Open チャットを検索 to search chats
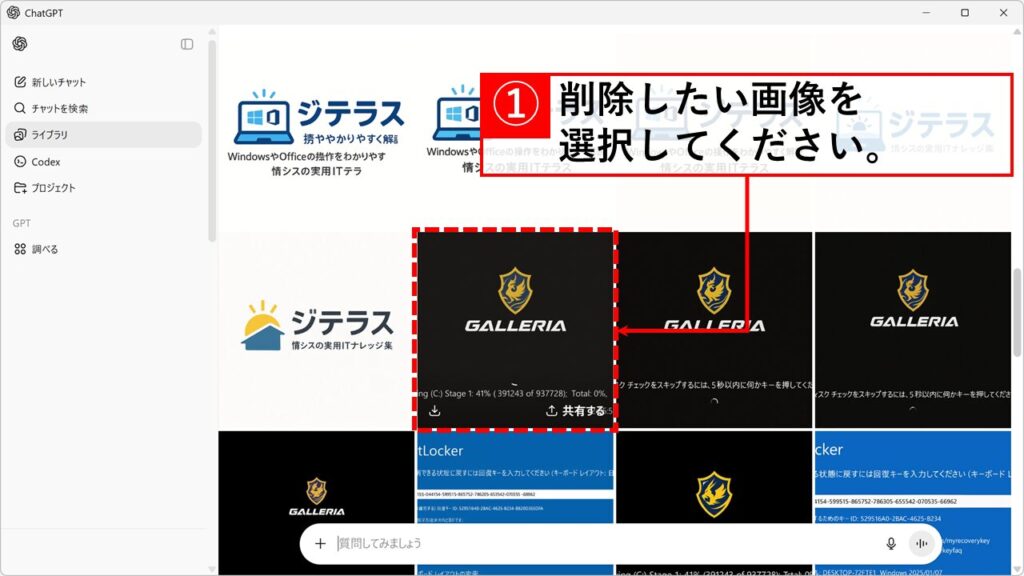1024x576 pixels. click(59, 108)
